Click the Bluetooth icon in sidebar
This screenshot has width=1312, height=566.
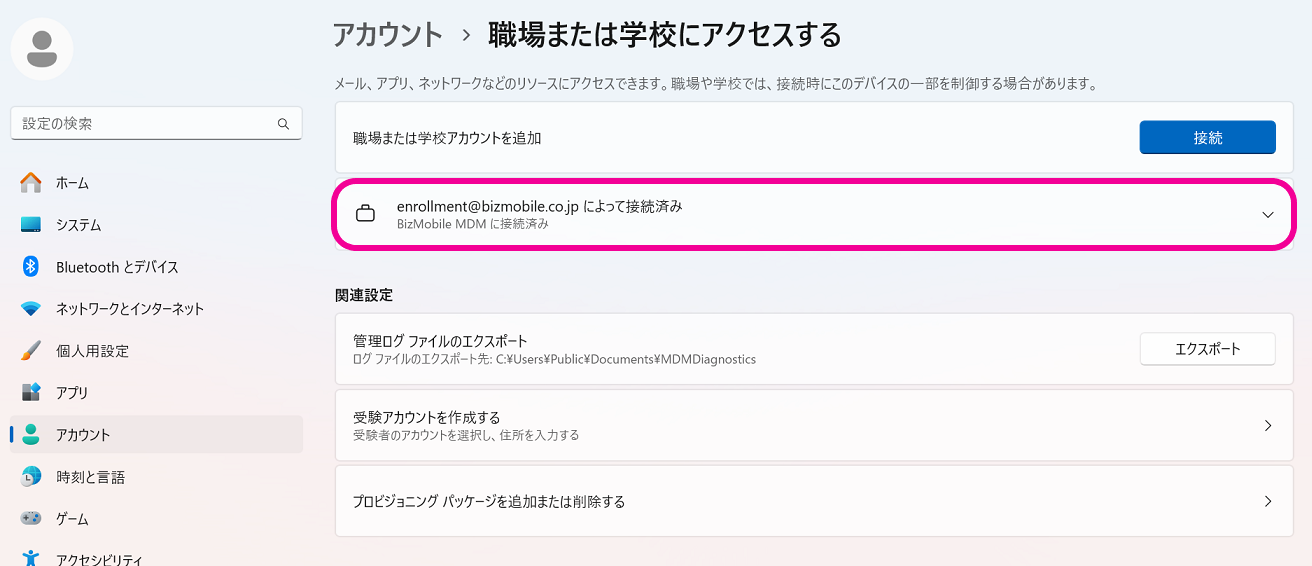[31, 267]
